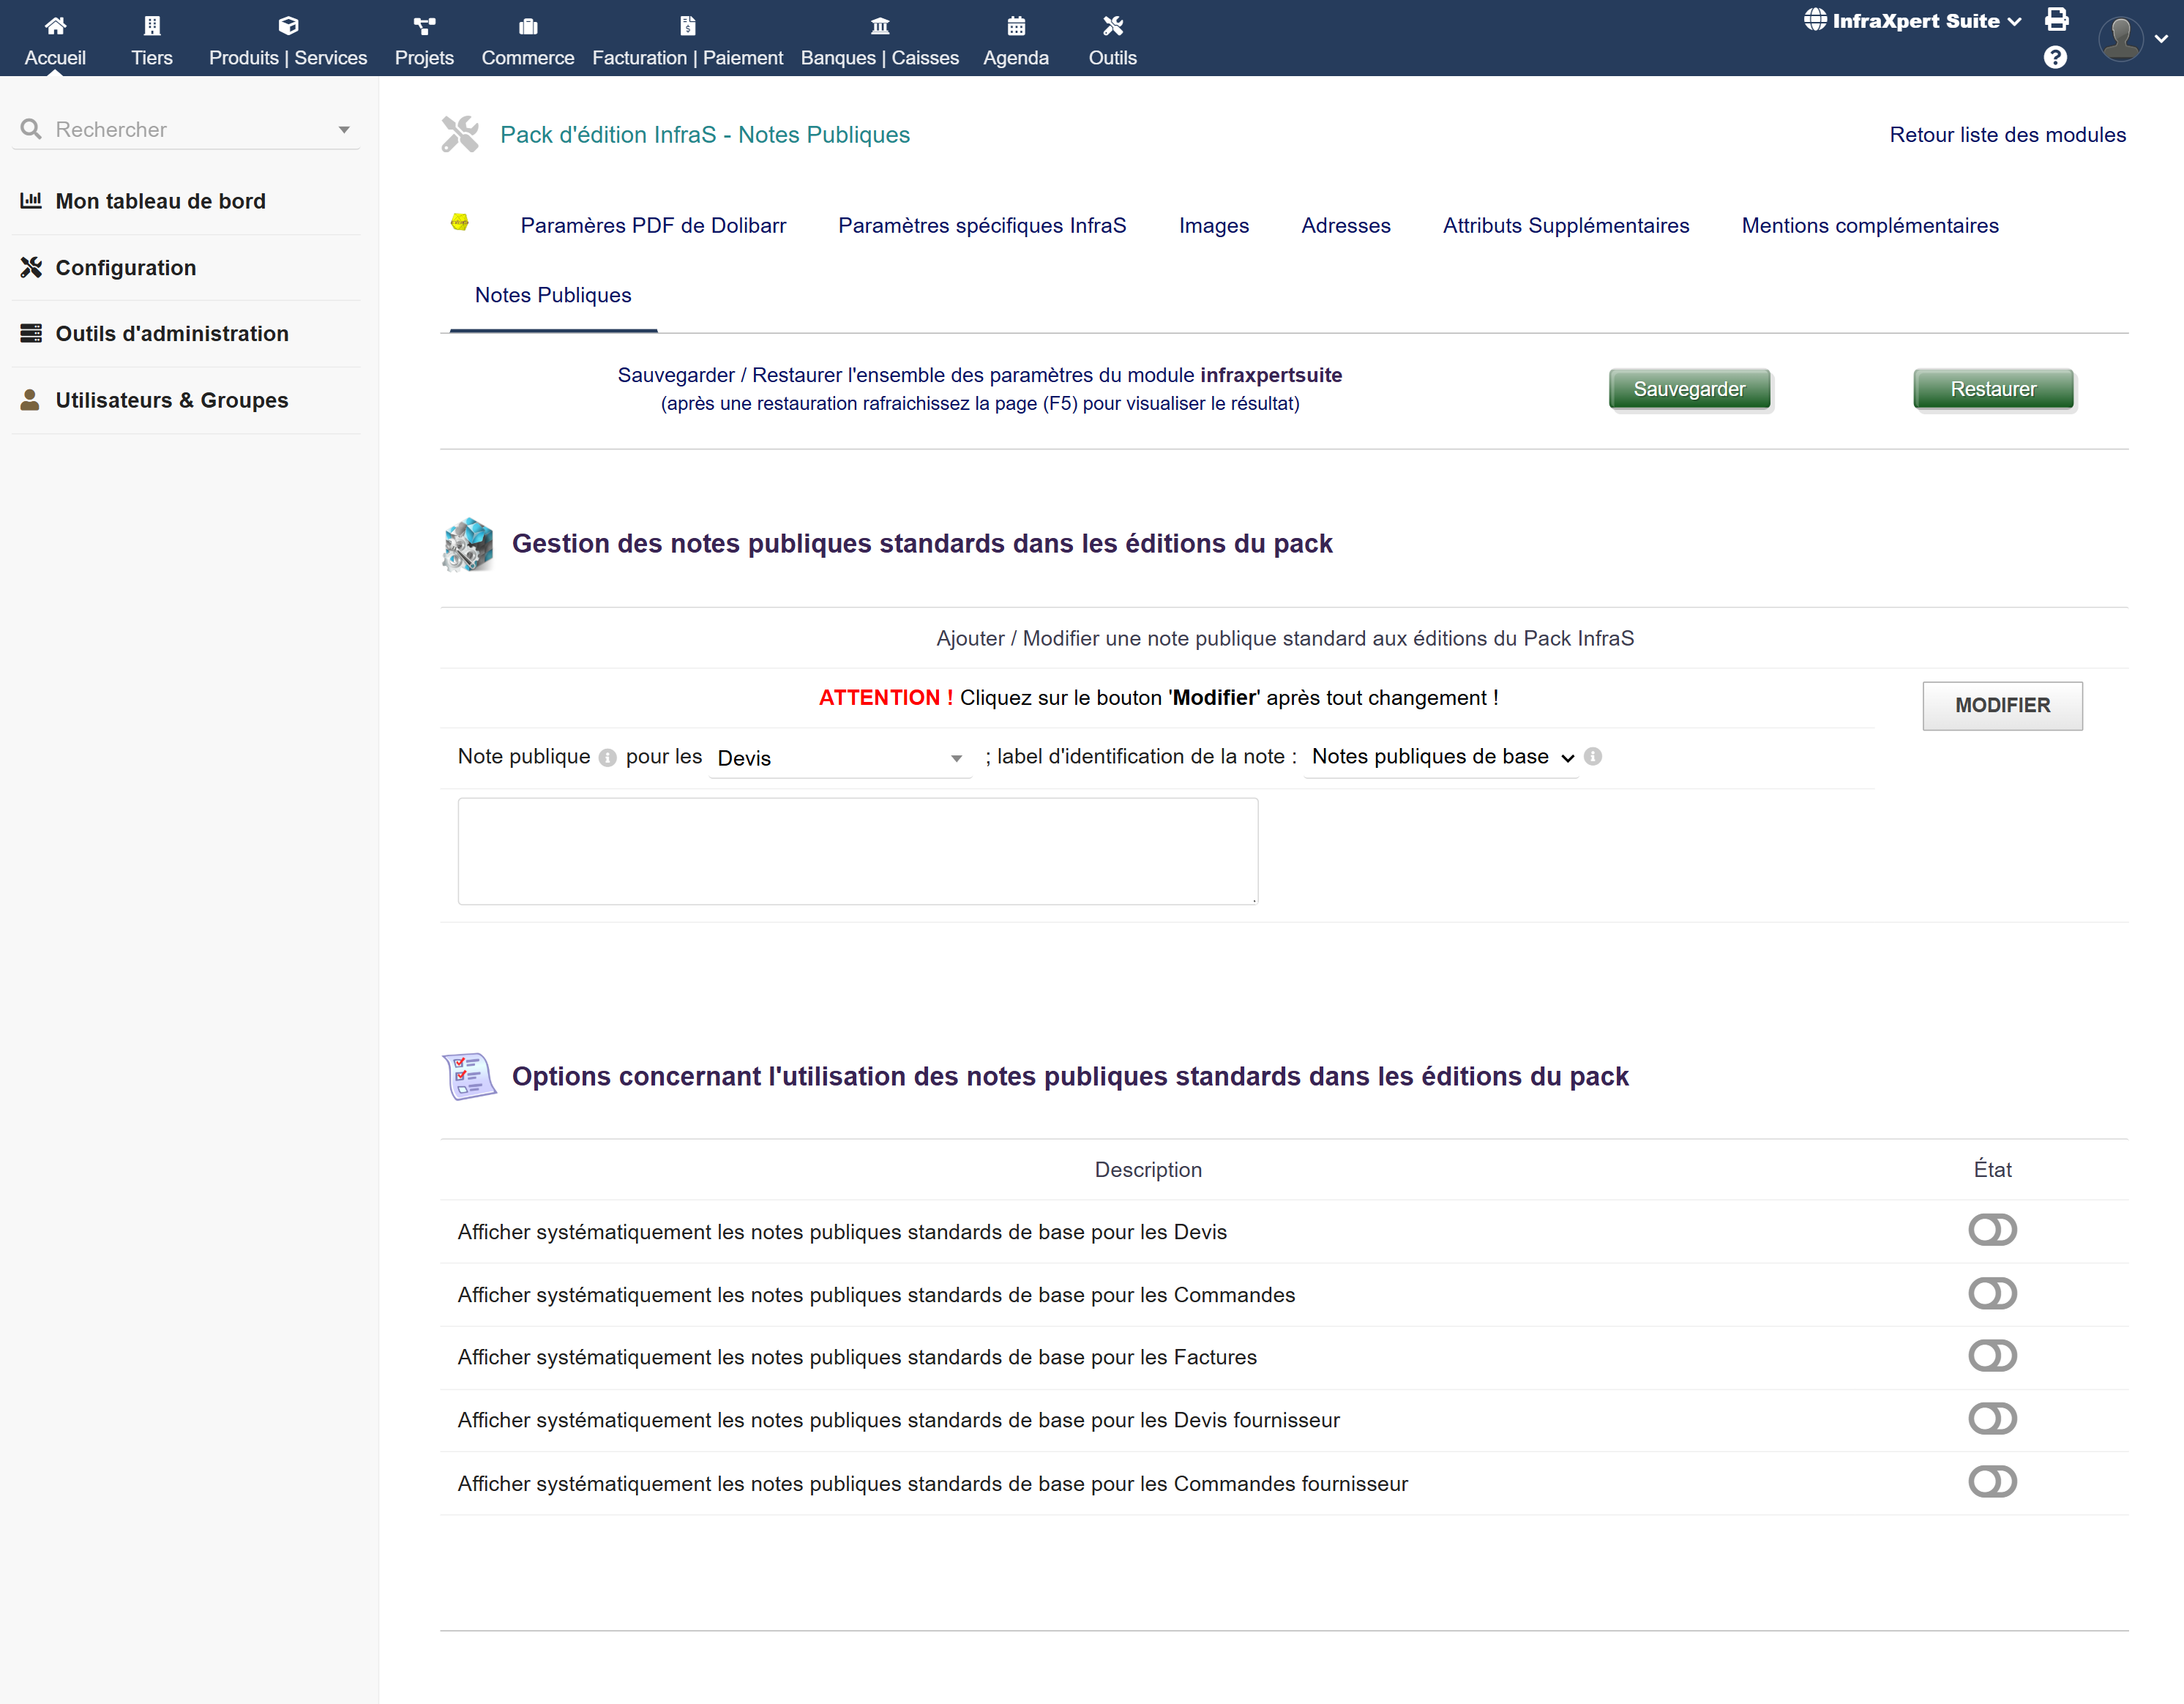Click Retour liste des modules link
This screenshot has height=1704, width=2184.
coord(2006,135)
